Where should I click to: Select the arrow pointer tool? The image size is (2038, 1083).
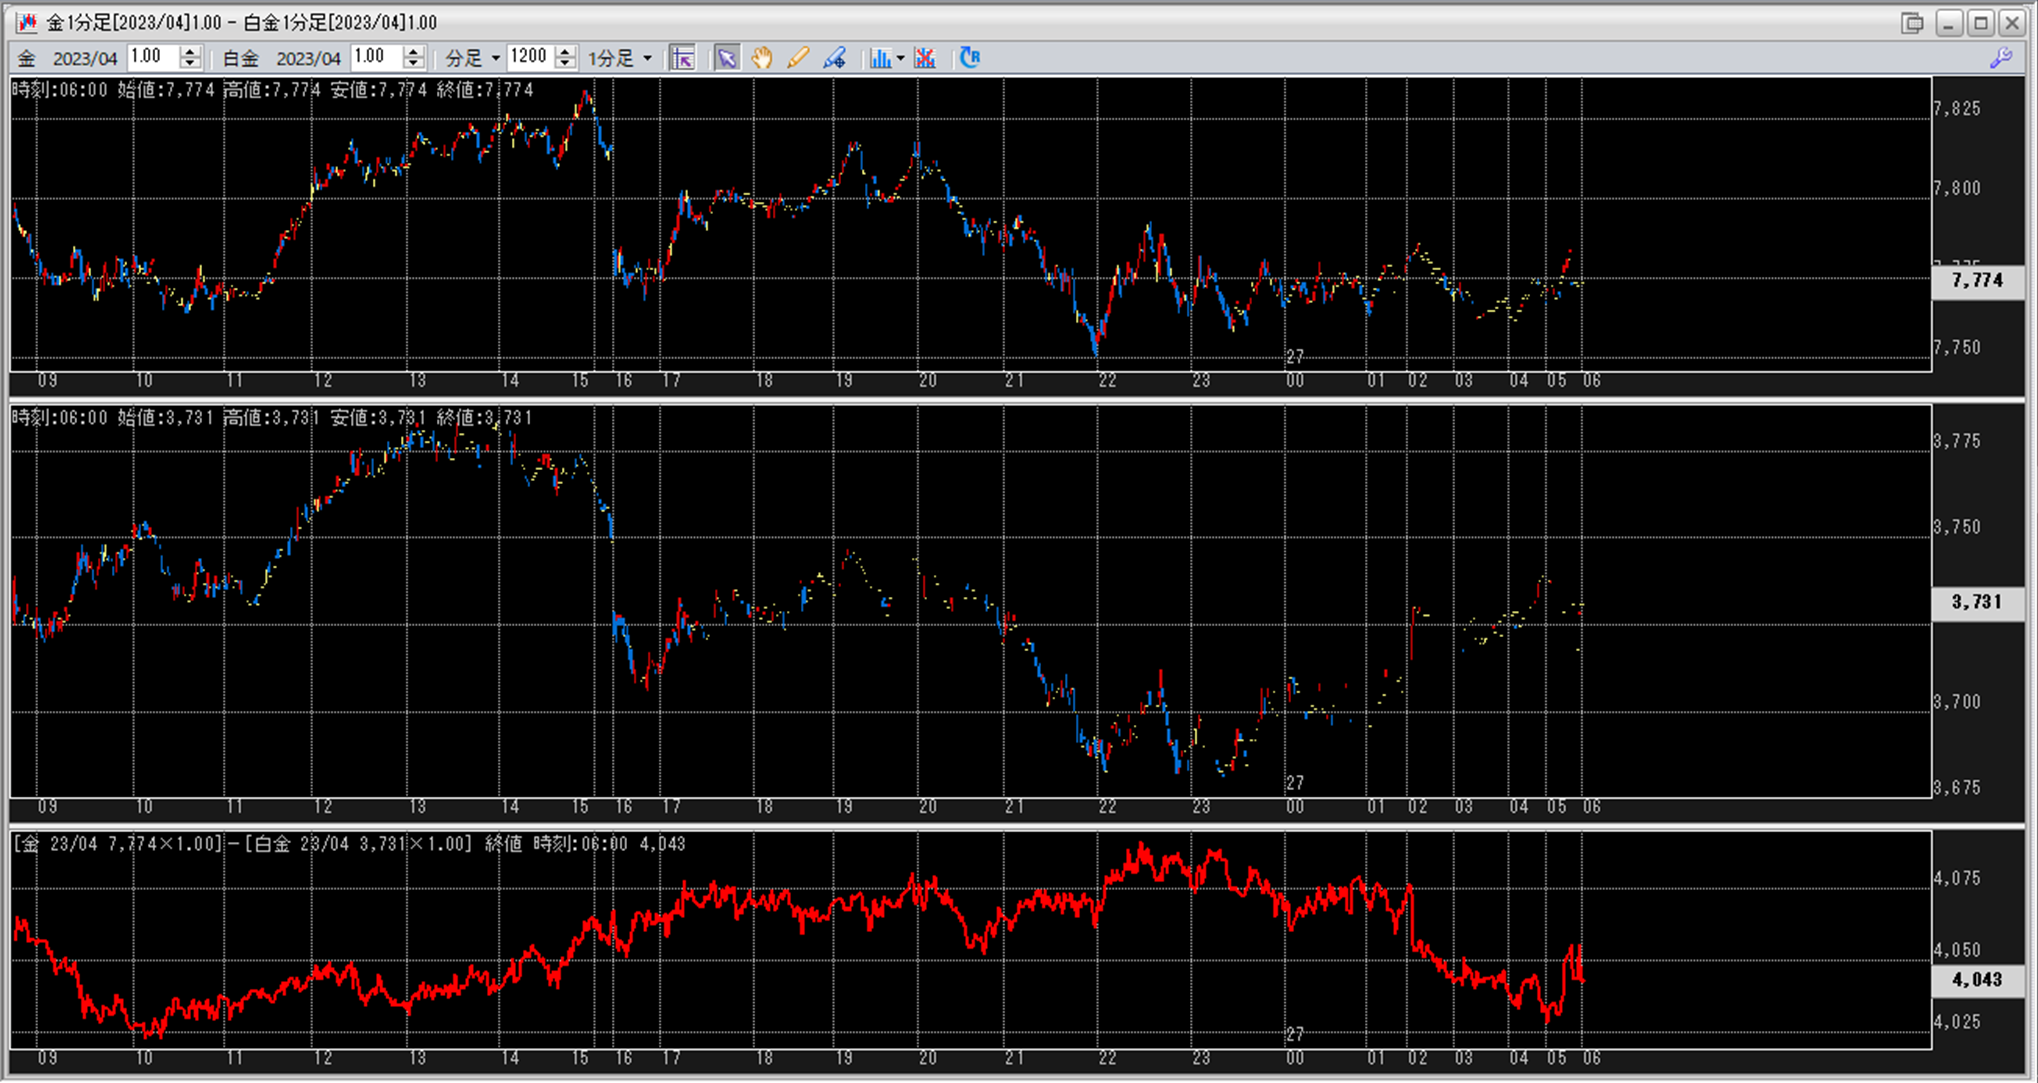click(727, 58)
